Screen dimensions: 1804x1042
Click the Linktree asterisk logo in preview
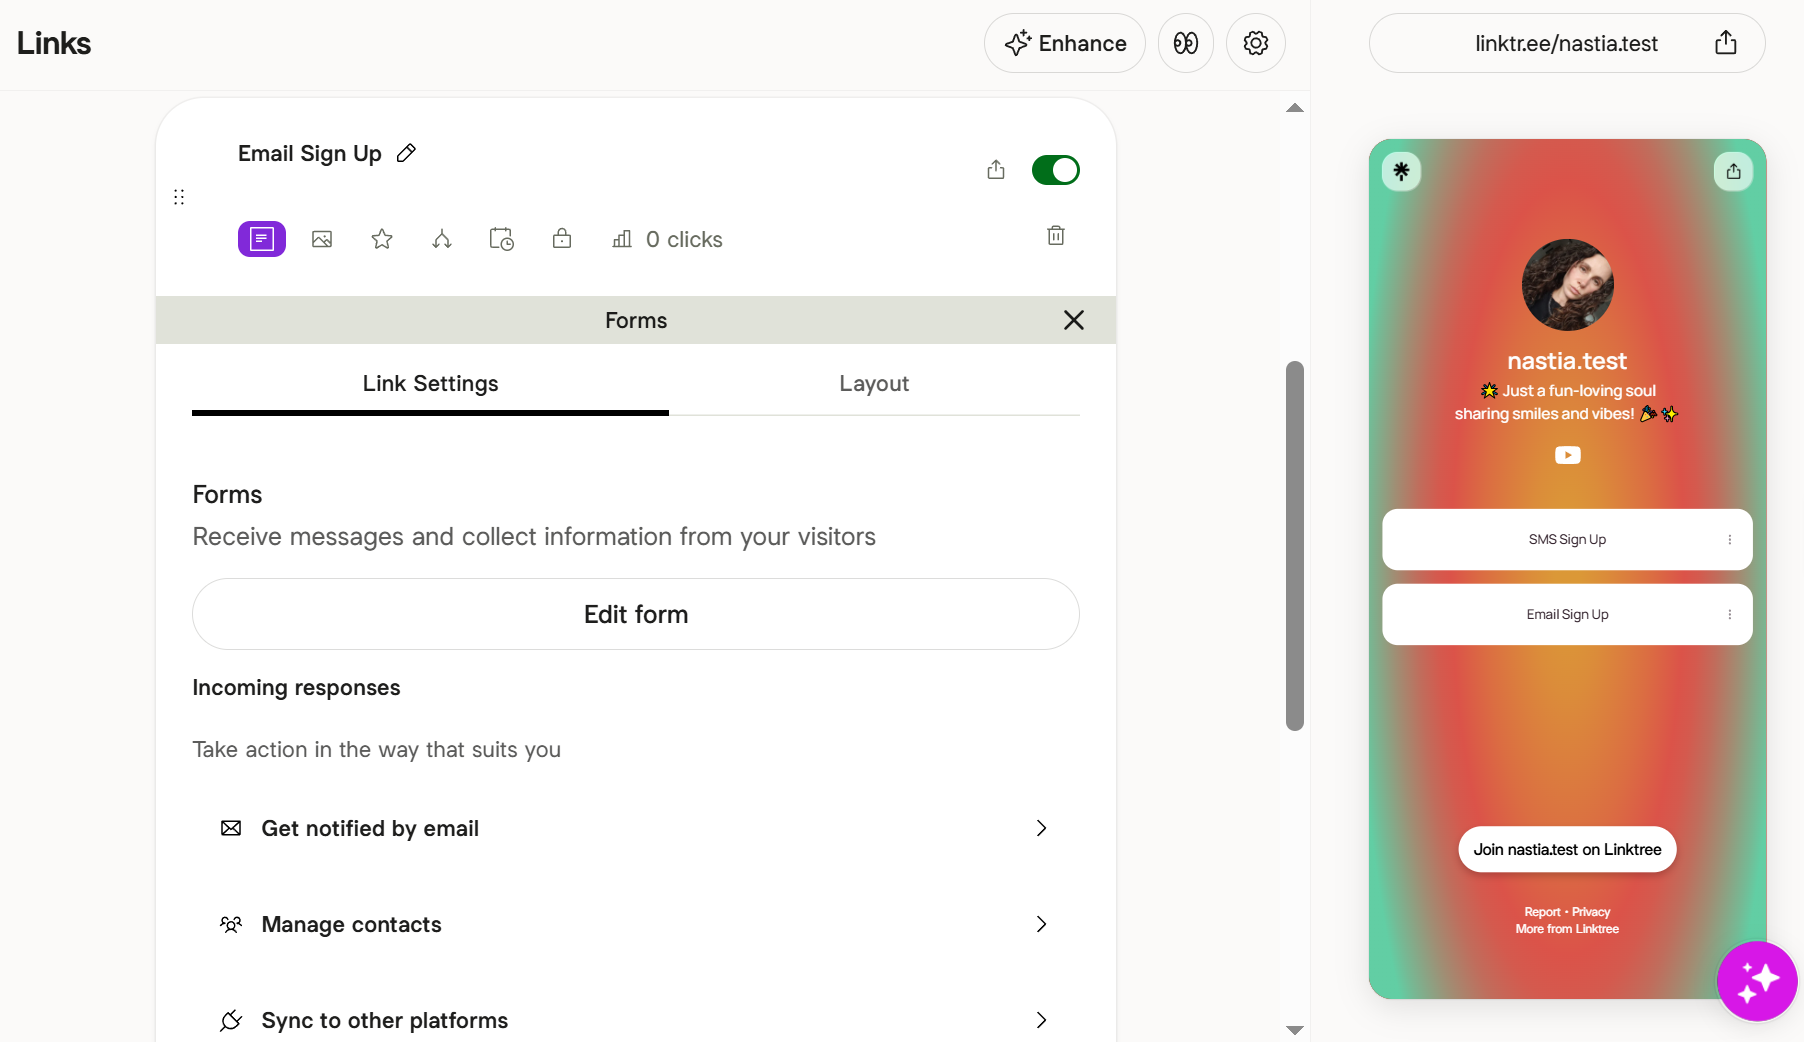click(x=1401, y=171)
